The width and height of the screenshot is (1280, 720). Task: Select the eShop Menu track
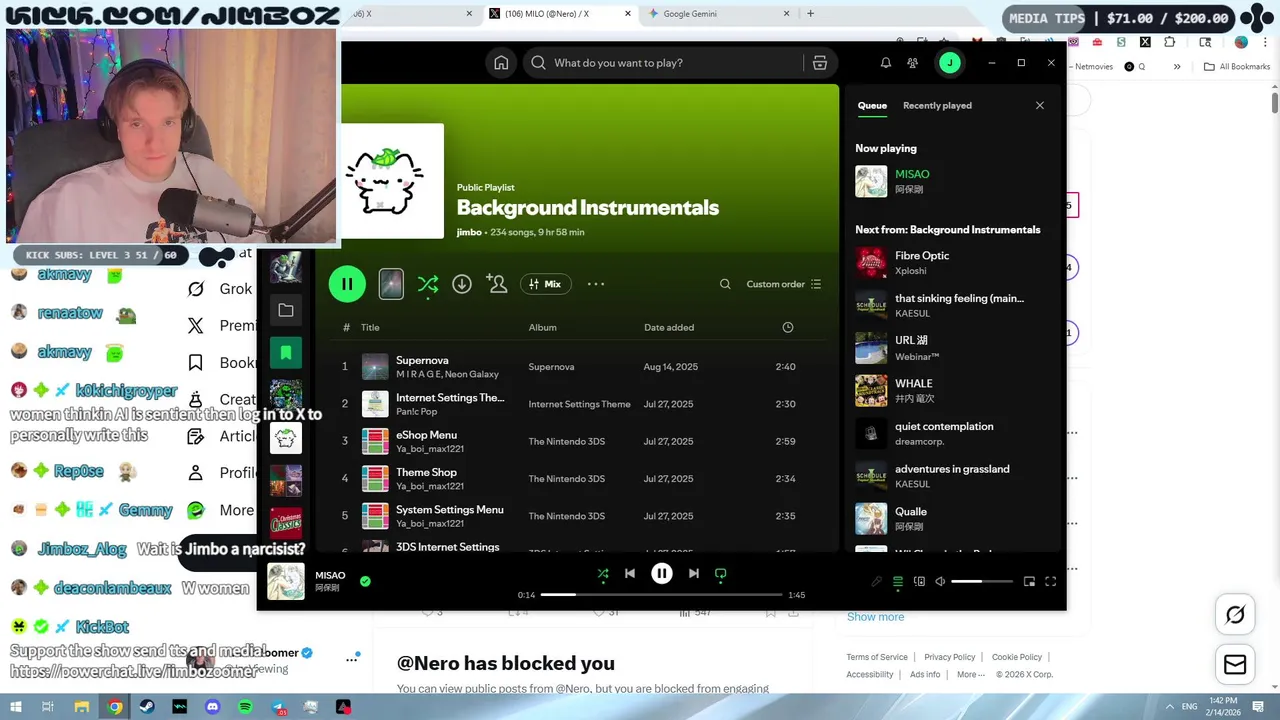580,441
